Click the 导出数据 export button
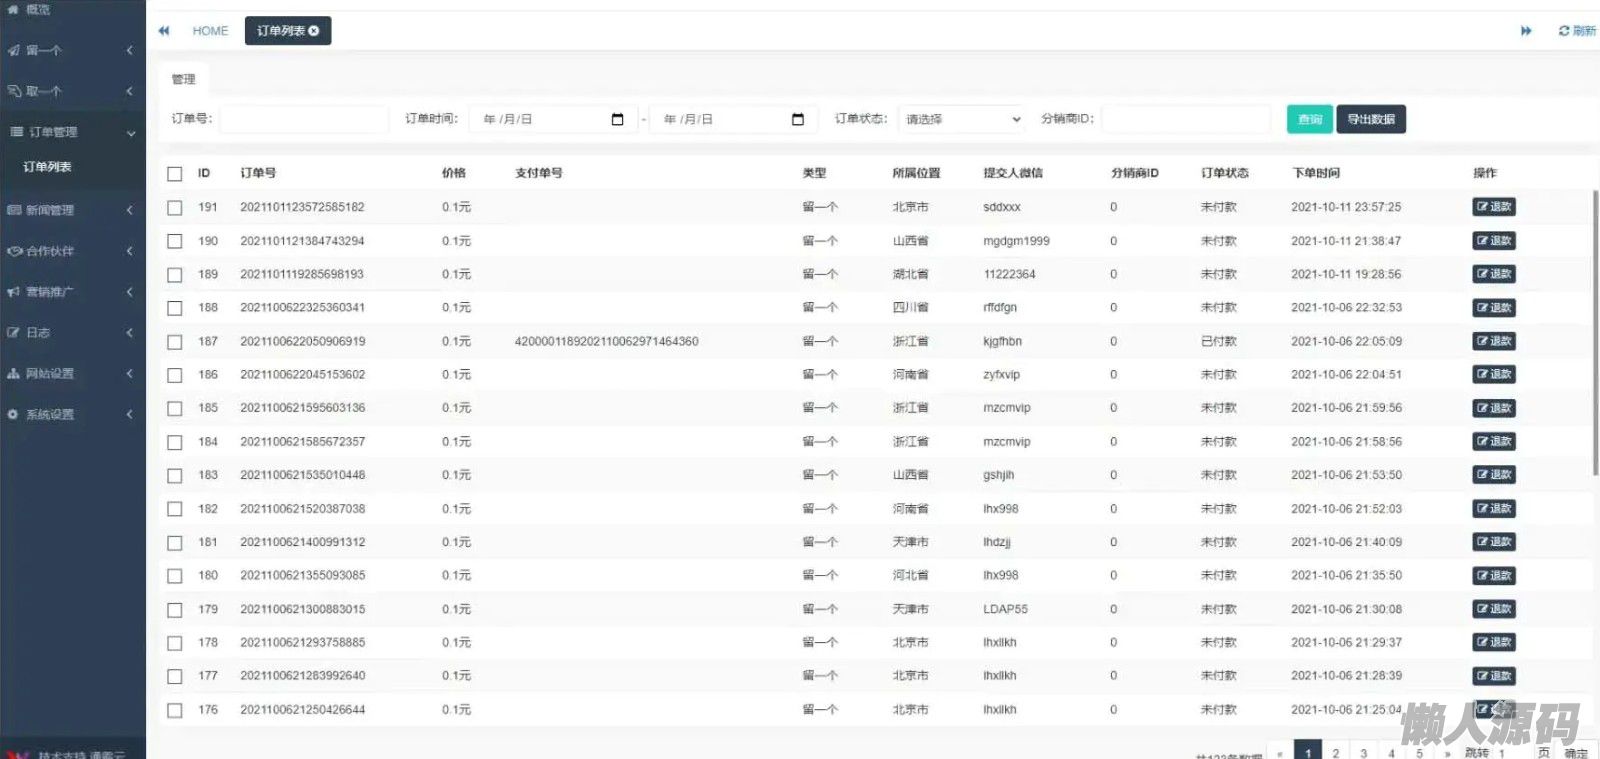The height and width of the screenshot is (759, 1600). [1370, 120]
